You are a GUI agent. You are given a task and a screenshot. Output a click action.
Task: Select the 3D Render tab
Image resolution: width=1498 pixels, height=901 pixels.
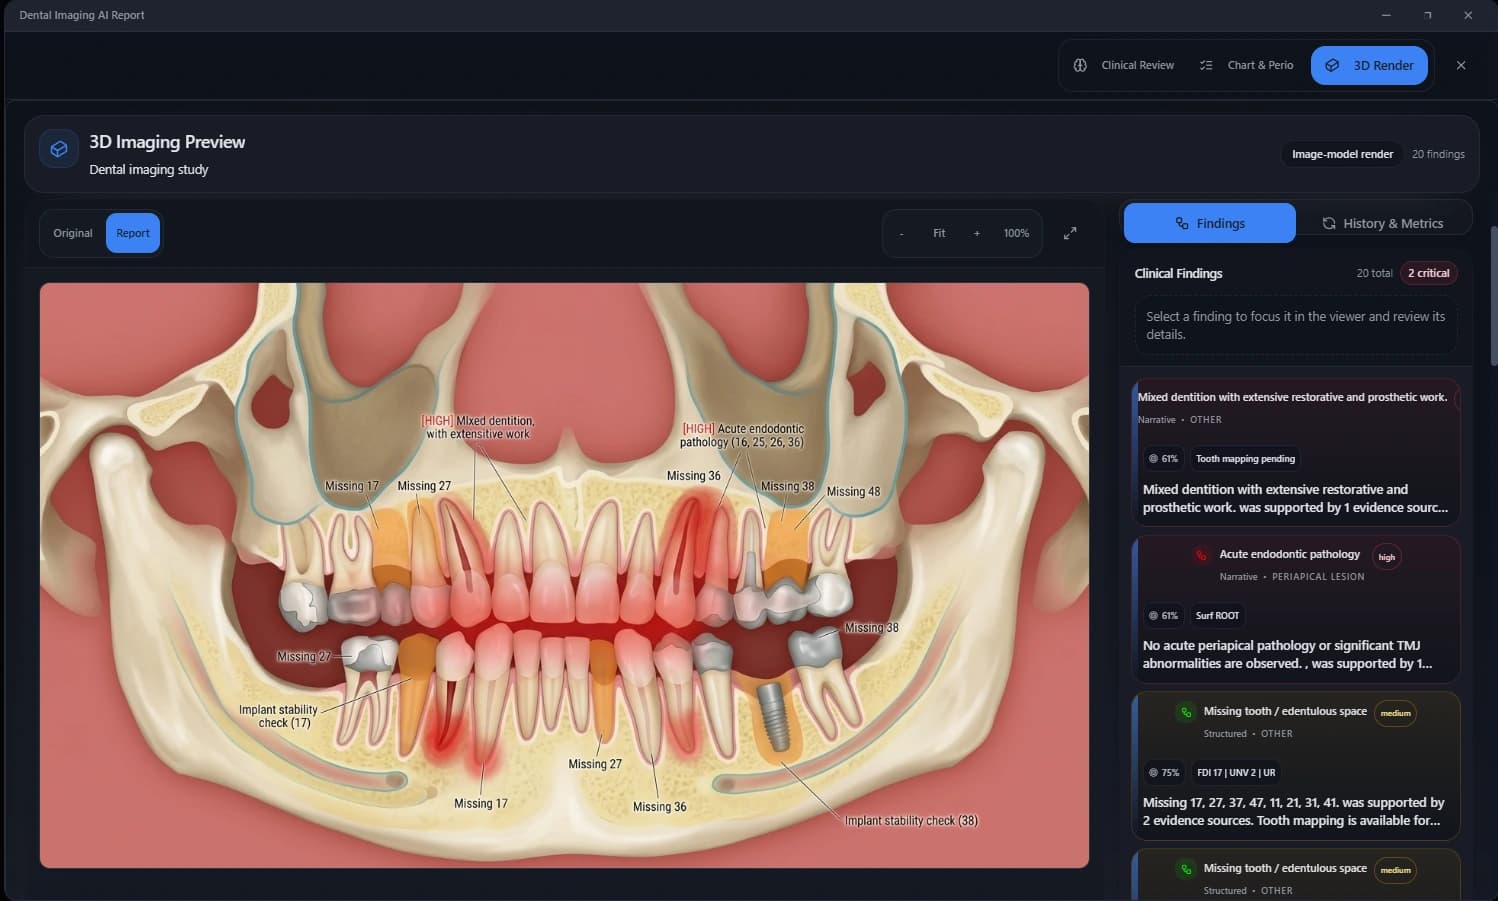click(1369, 65)
